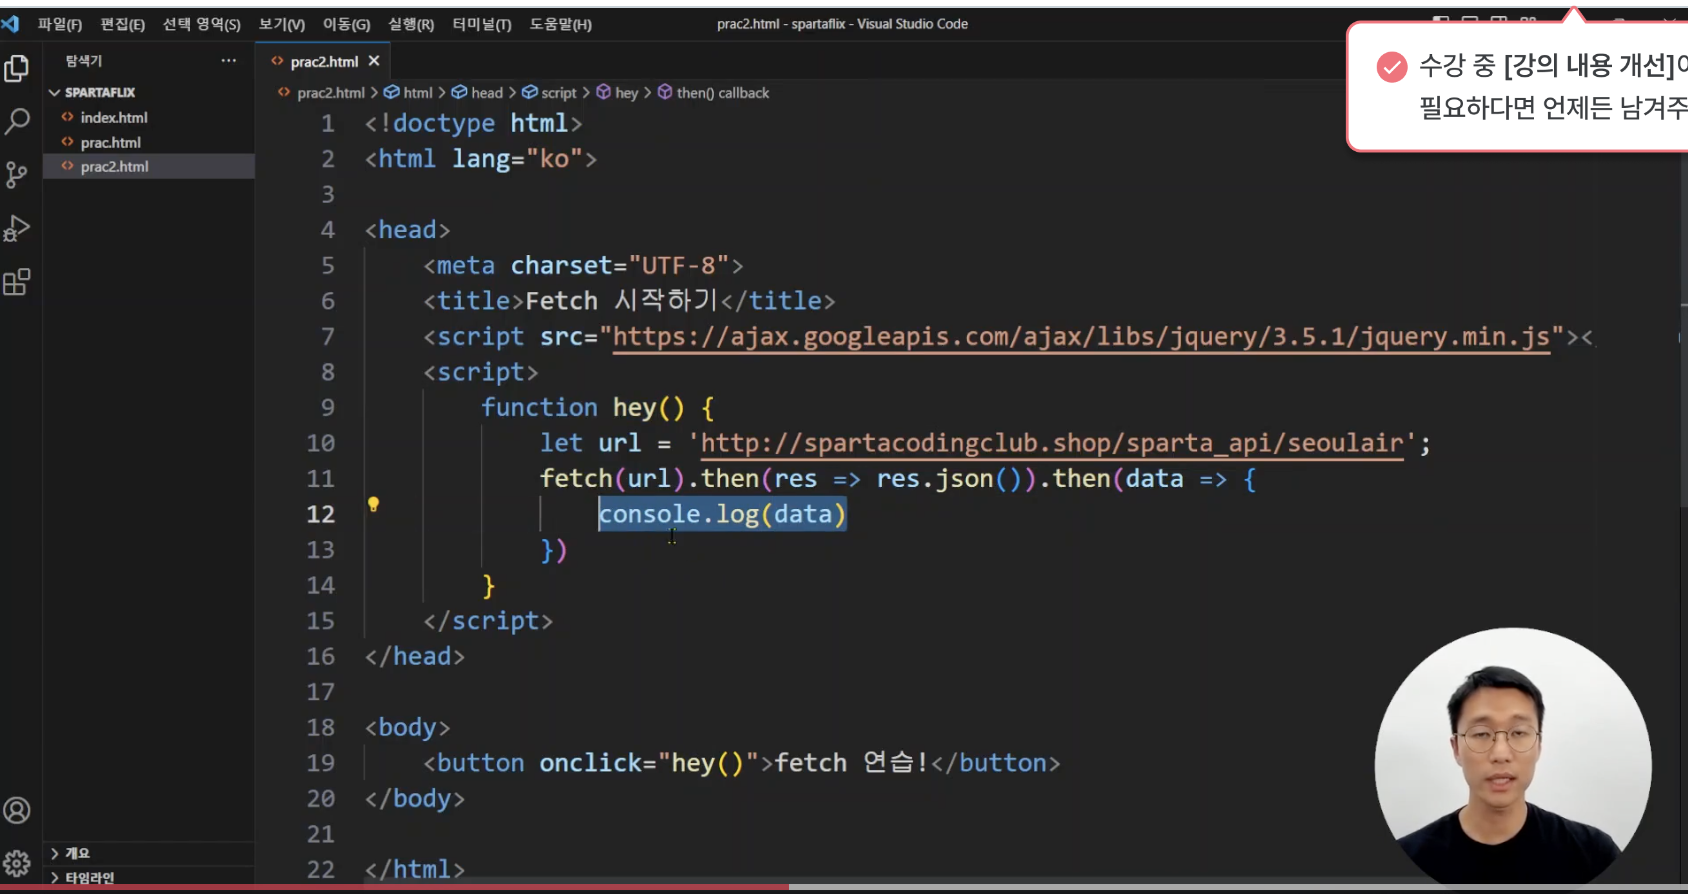The image size is (1688, 894).
Task: Click the head breadcrumb segment
Action: point(487,93)
